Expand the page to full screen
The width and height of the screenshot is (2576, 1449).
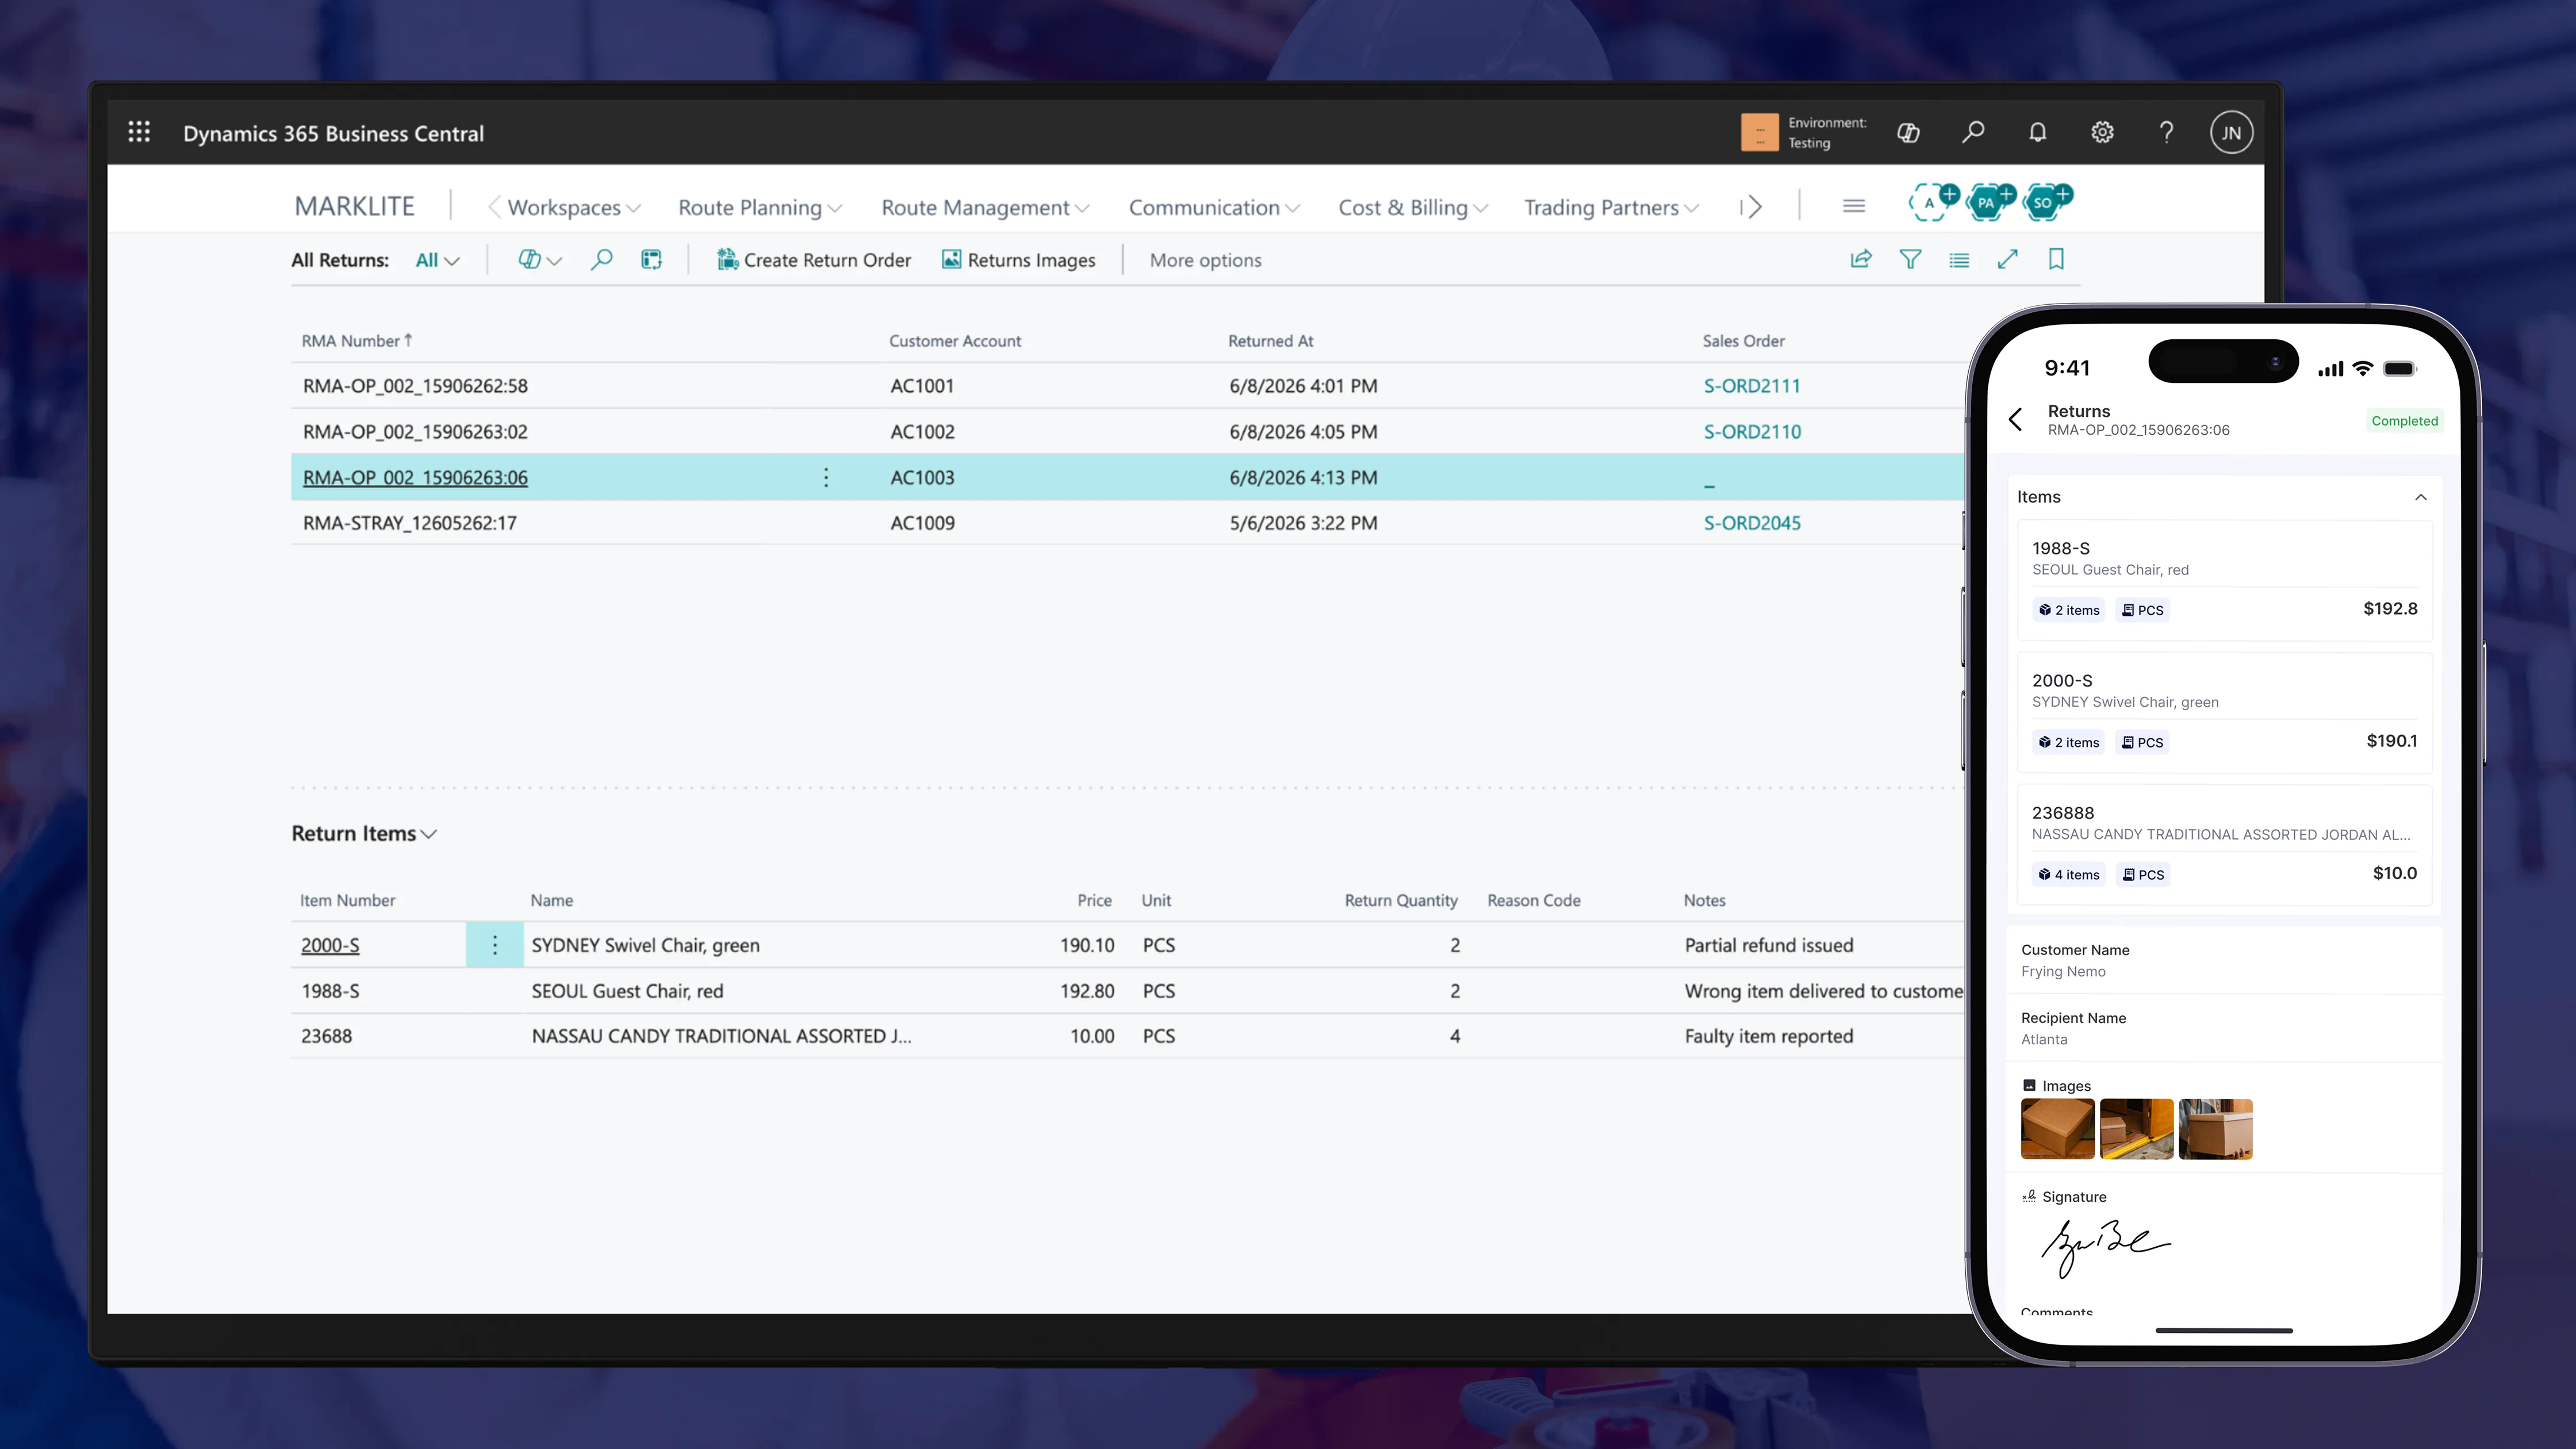(x=2007, y=260)
